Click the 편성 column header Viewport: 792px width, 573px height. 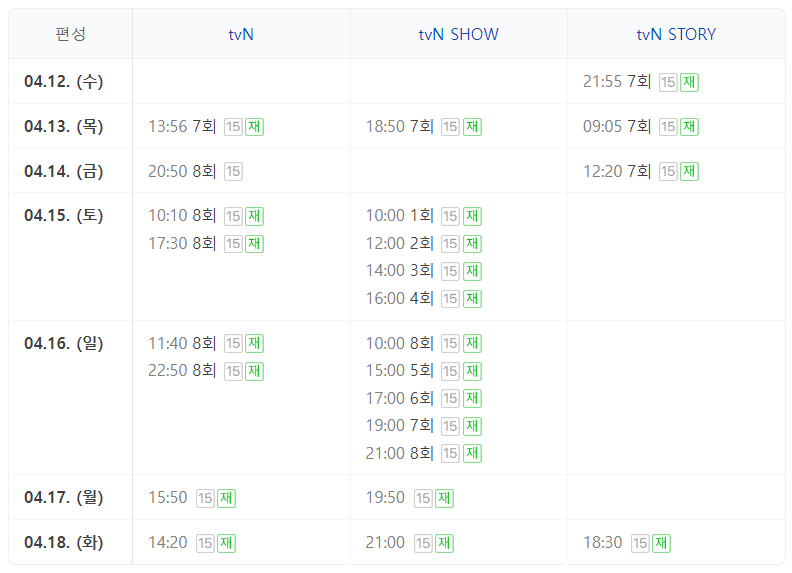[70, 34]
